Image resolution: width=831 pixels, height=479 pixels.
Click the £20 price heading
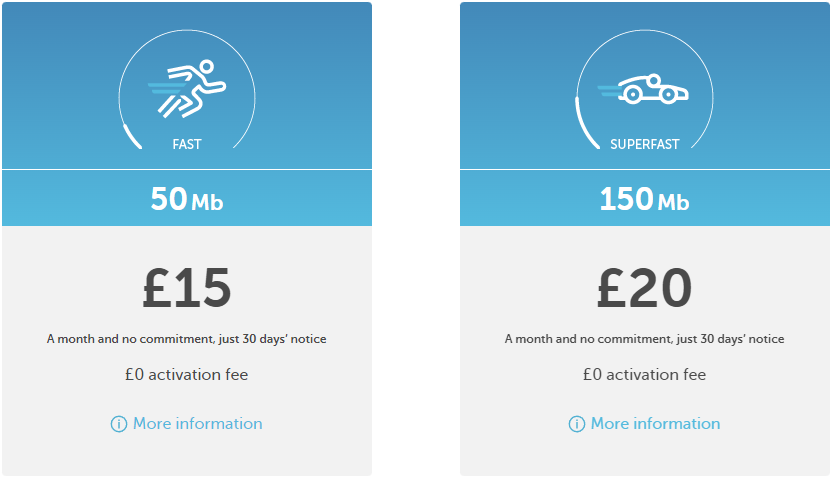tap(644, 288)
